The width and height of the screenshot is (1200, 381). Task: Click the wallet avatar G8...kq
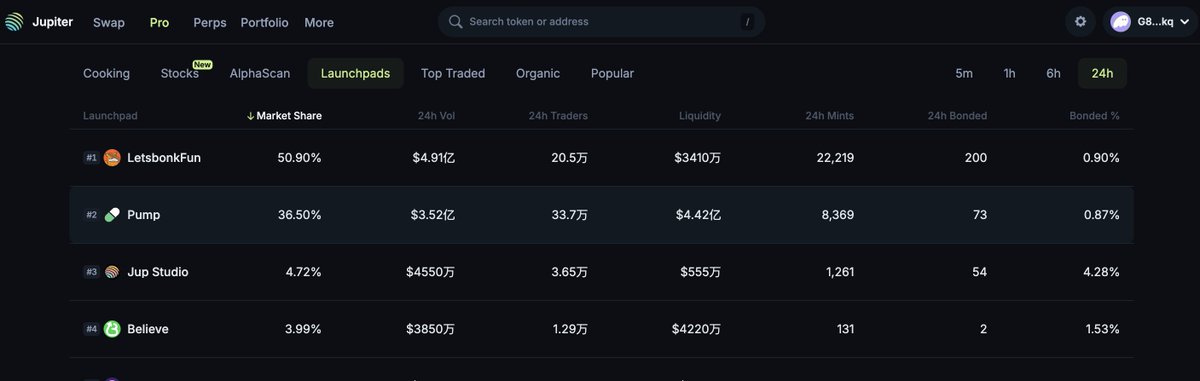coord(1121,22)
